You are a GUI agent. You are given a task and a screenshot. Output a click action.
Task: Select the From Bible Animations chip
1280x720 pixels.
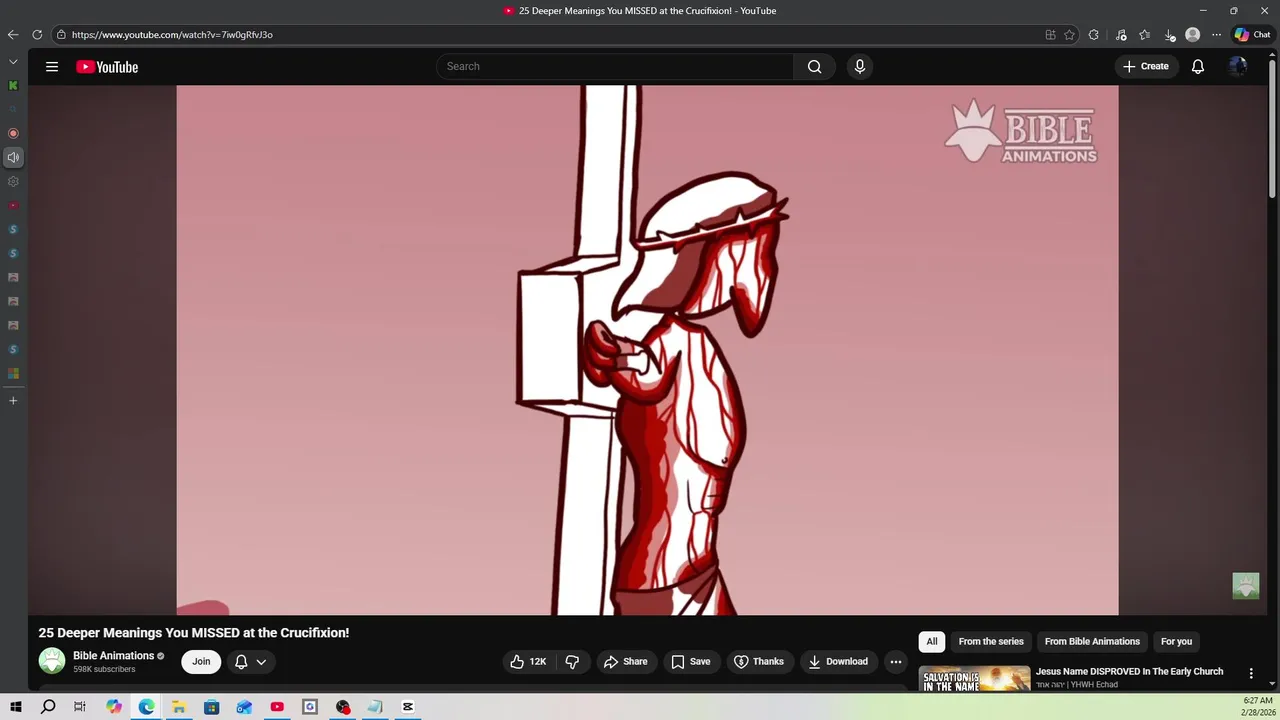[1092, 642]
